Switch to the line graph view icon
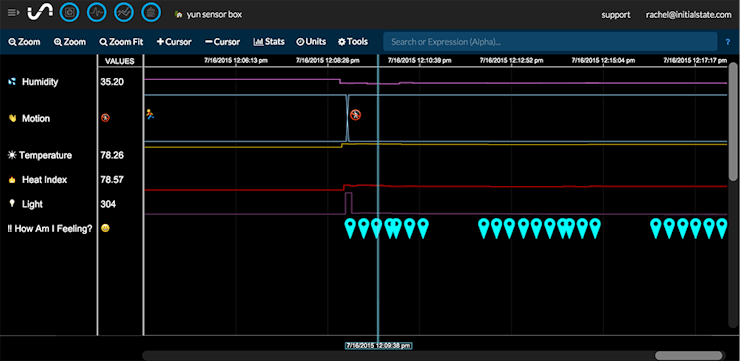Screen dimensions: 740x361 tap(124, 13)
